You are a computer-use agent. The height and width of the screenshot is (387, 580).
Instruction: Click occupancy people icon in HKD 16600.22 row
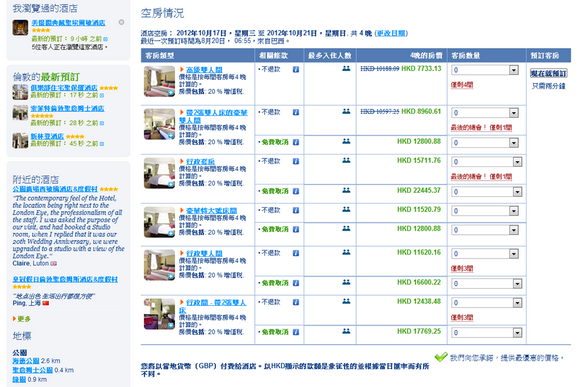(346, 282)
